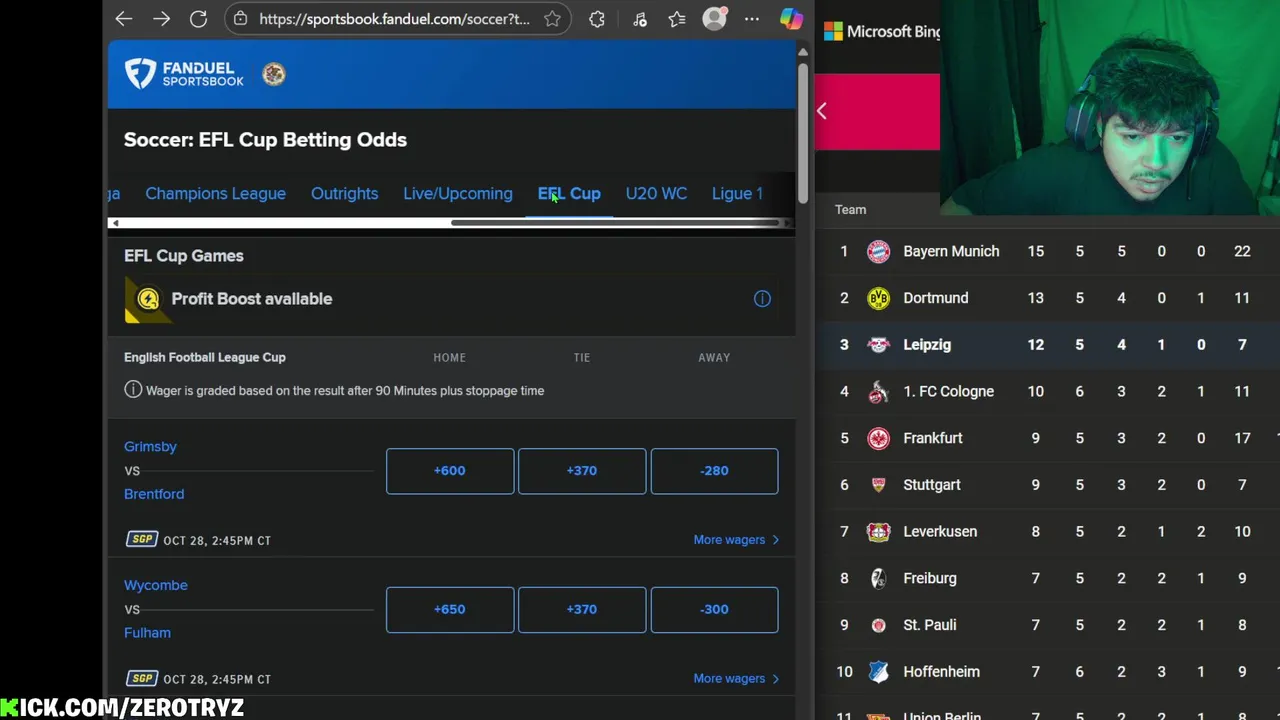Open the Fulham team link
Screen dimensions: 1280x720
click(147, 632)
